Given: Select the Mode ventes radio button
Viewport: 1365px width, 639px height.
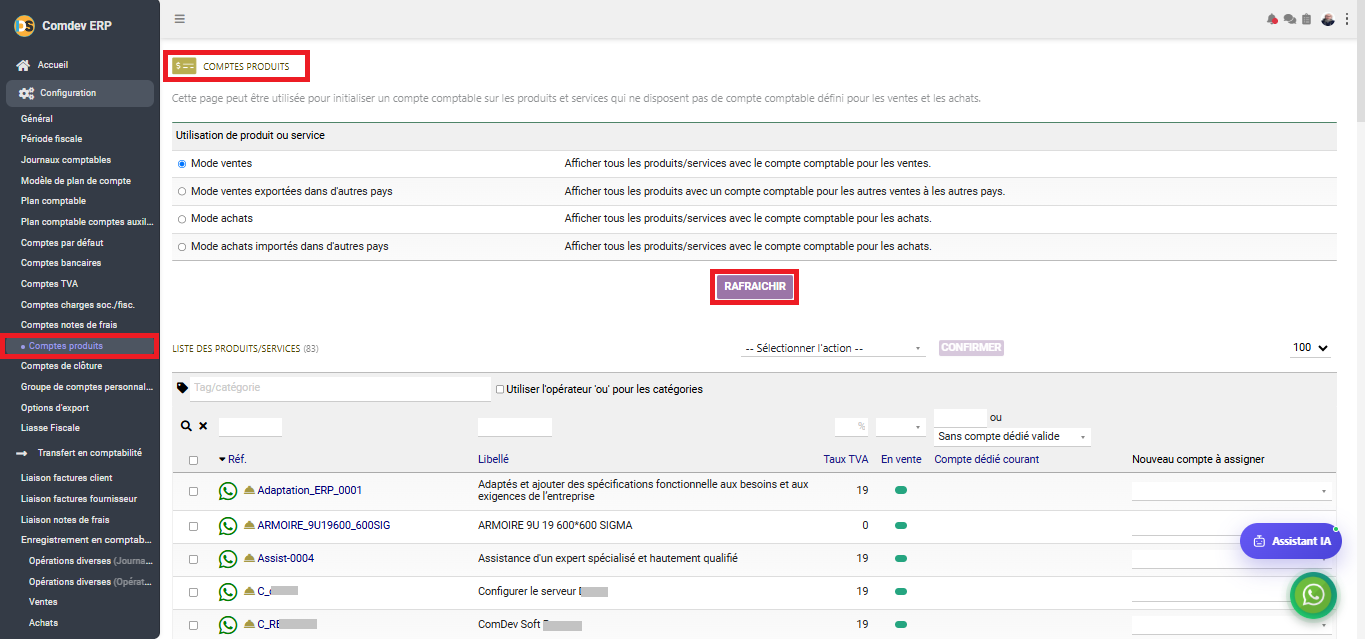Looking at the screenshot, I should coord(182,163).
